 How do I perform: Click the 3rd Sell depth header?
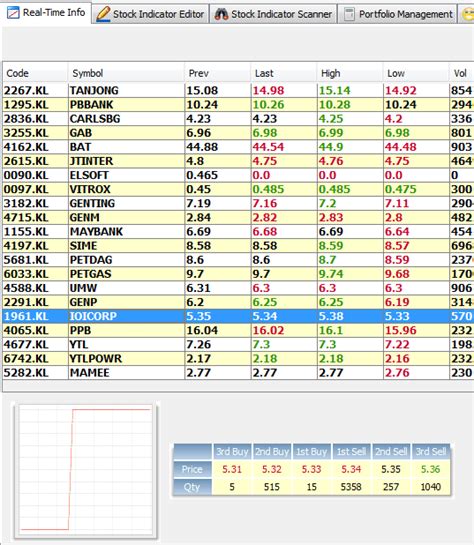431,452
